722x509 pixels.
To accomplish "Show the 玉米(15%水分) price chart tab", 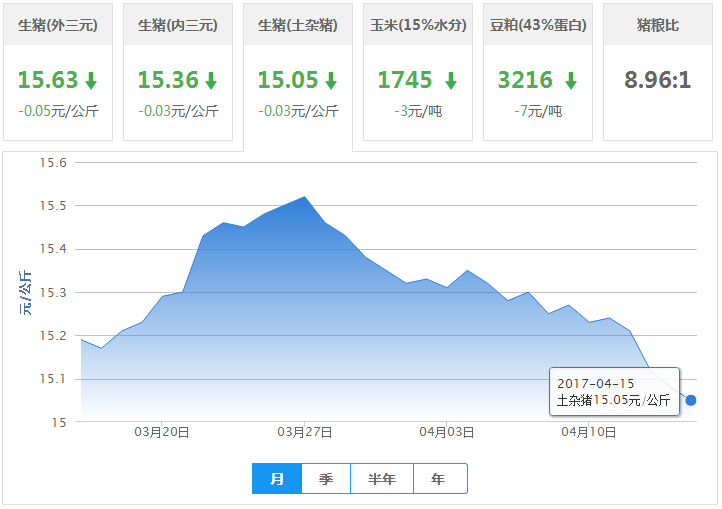I will (418, 25).
